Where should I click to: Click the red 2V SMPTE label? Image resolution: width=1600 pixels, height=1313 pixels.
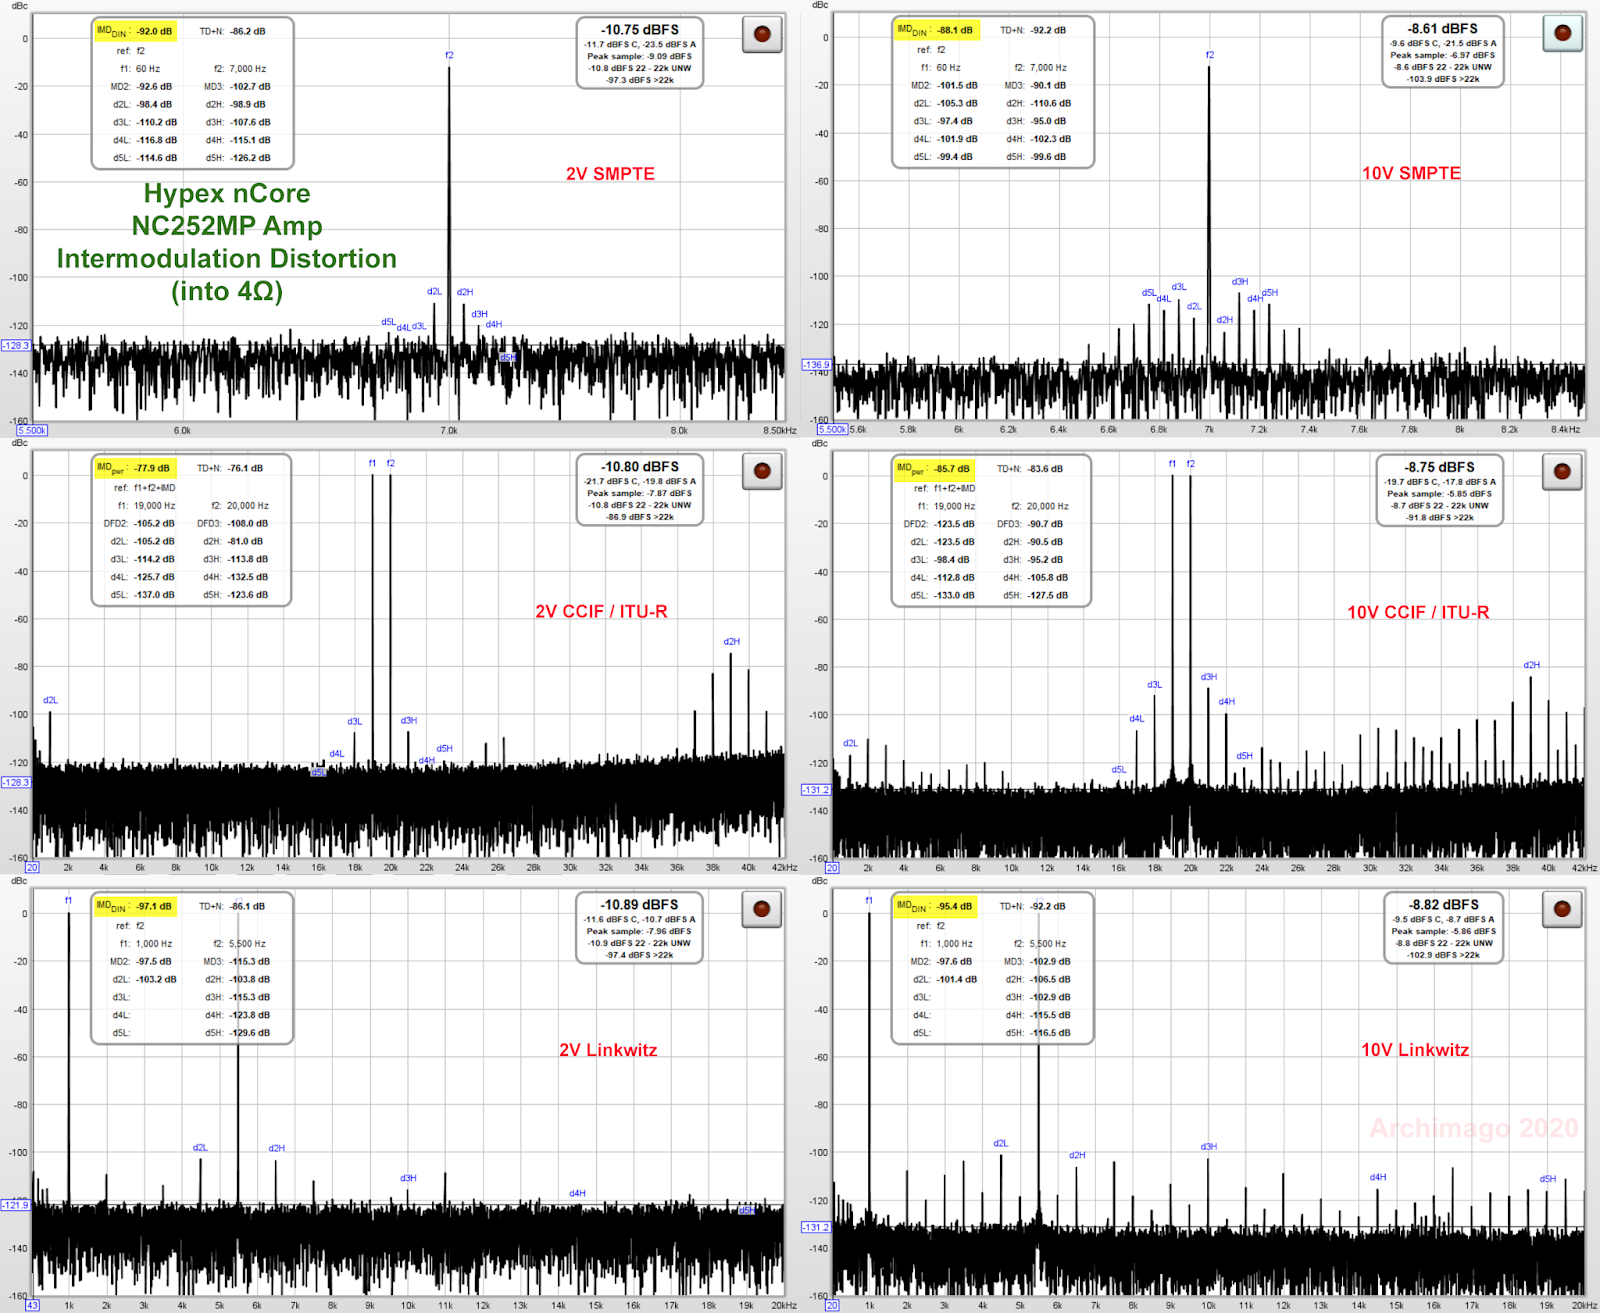pos(610,174)
